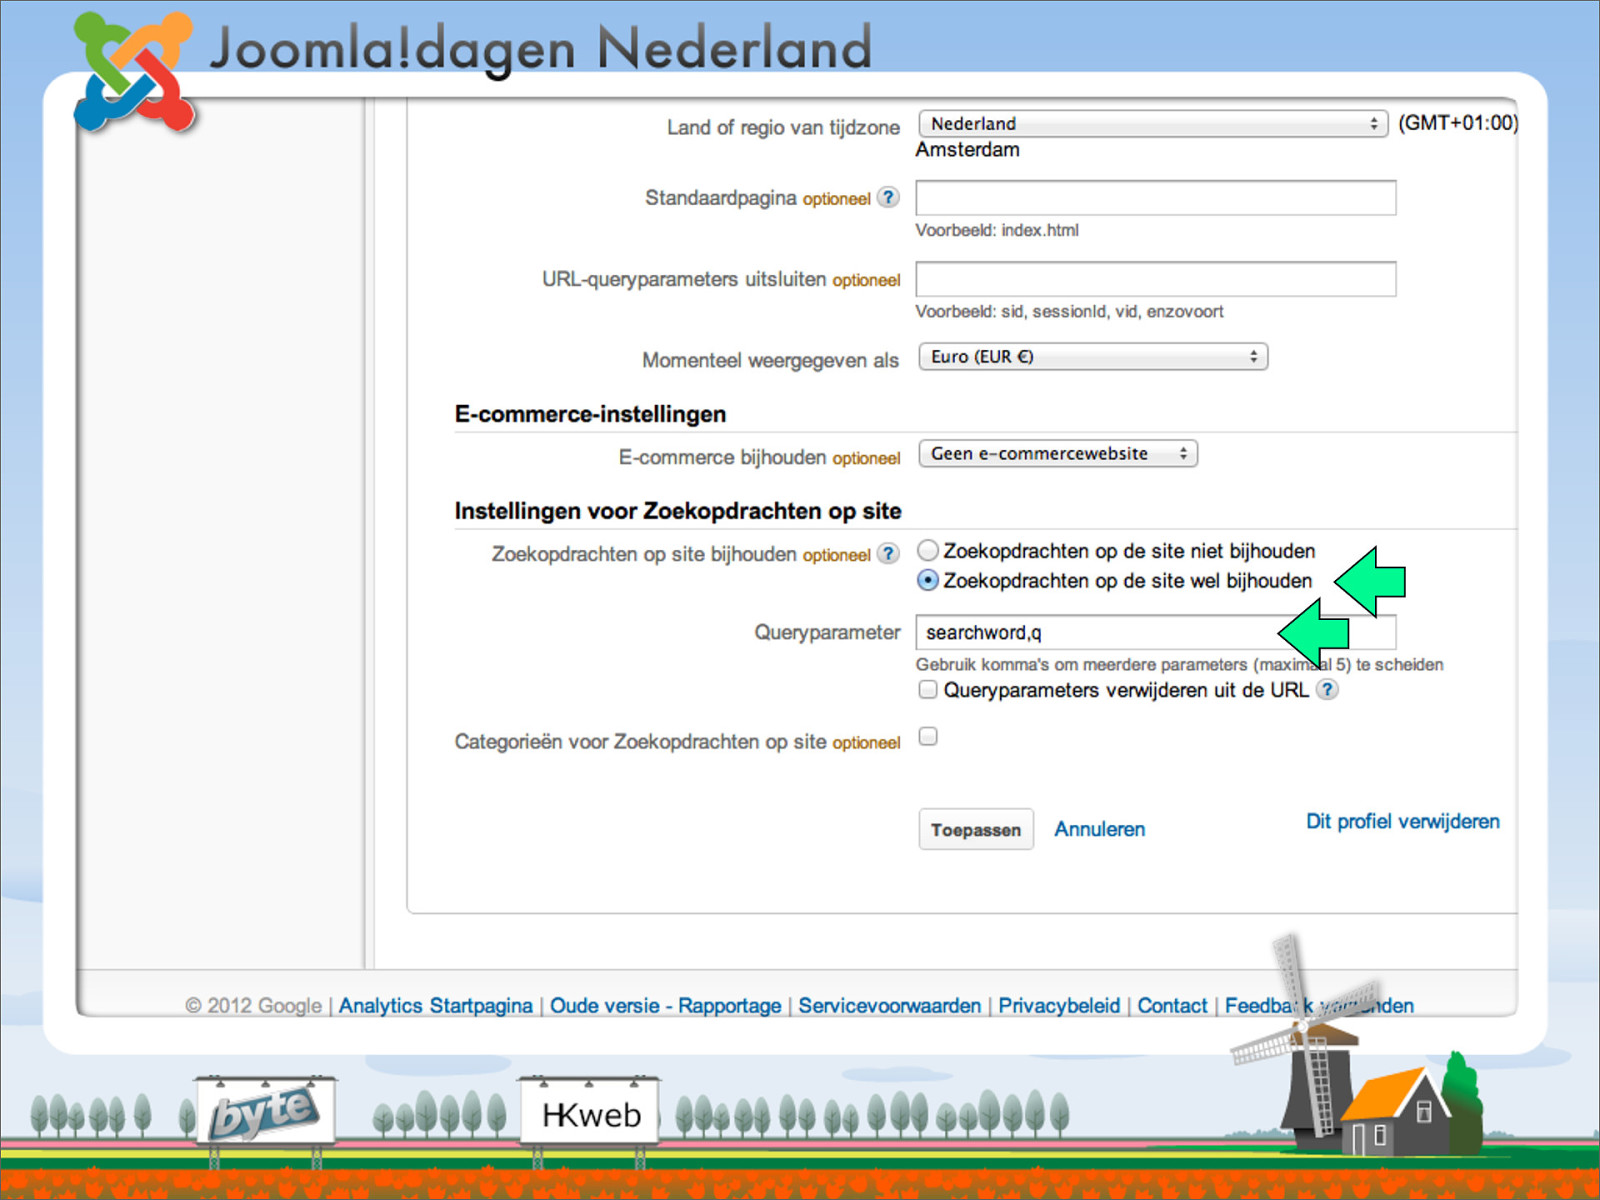Click the 'Amsterdam' timezone text
Viewport: 1600px width, 1200px height.
point(968,150)
